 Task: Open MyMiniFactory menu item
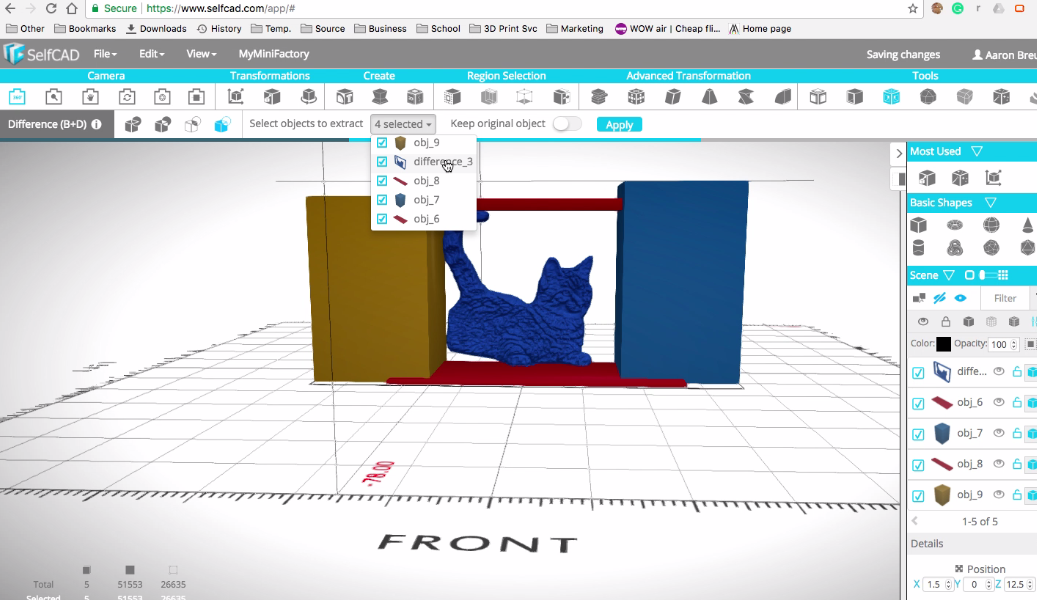coord(274,54)
